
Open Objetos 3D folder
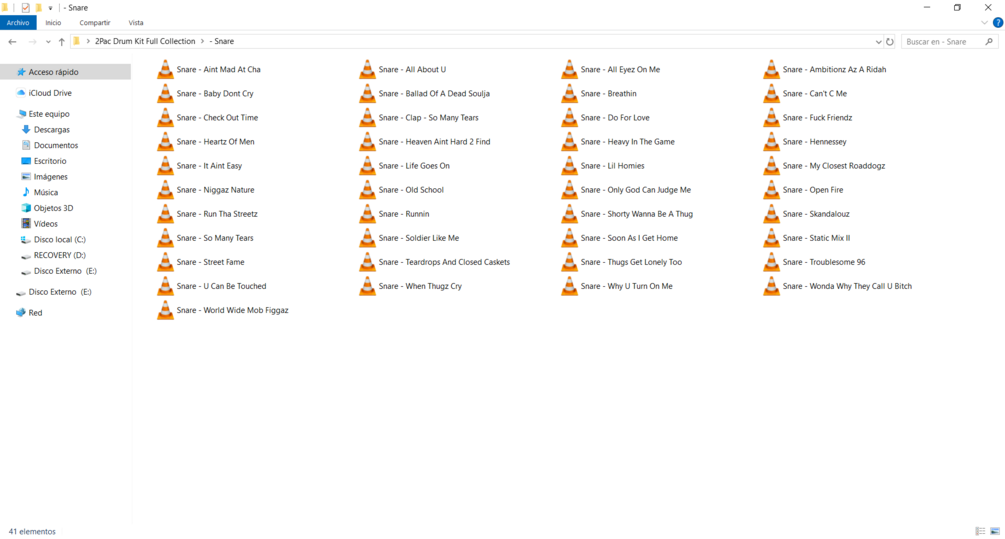coord(53,208)
